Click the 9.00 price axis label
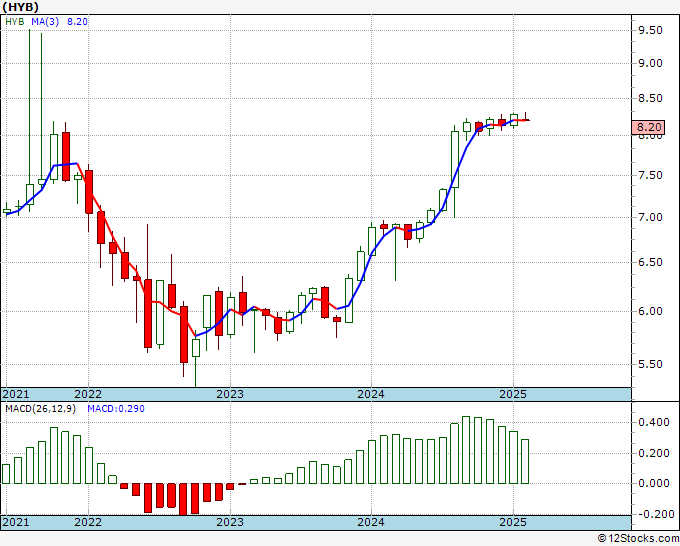The image size is (680, 546). 650,63
